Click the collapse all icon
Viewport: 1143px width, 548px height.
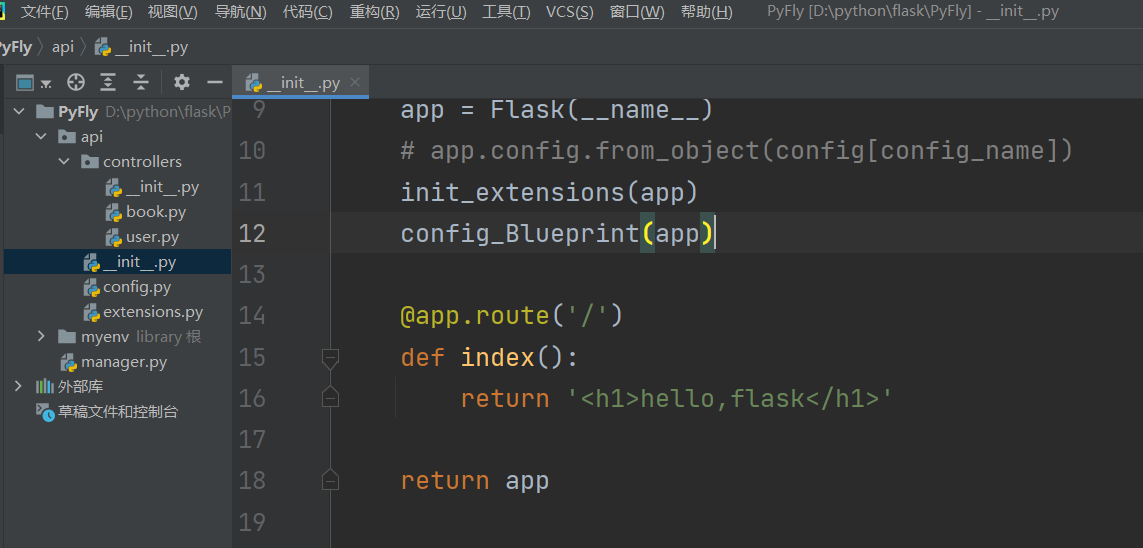[x=141, y=82]
